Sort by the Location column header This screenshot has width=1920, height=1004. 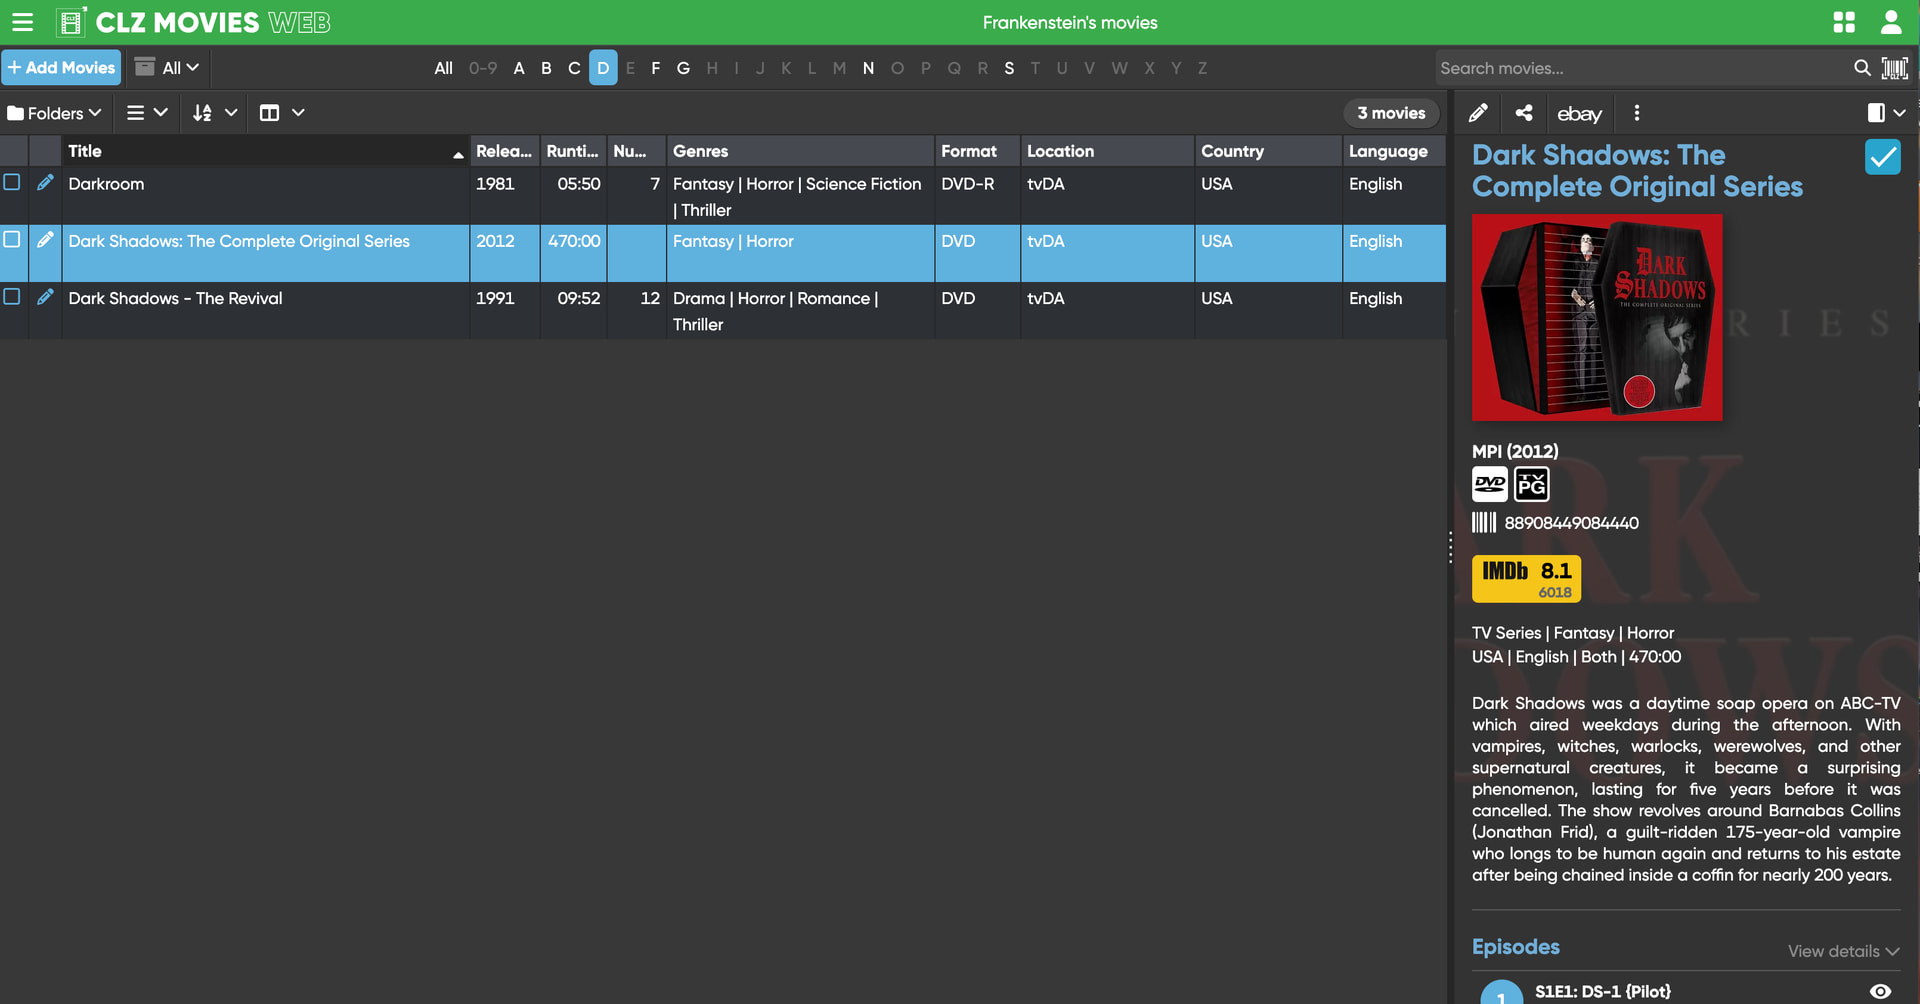(1107, 151)
